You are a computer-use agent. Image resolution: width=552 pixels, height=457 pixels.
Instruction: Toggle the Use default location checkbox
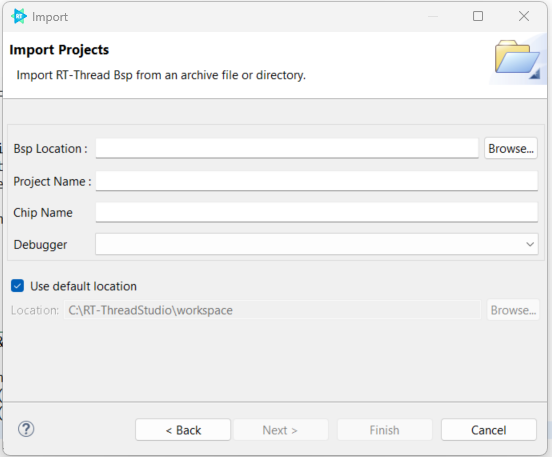pyautogui.click(x=18, y=286)
